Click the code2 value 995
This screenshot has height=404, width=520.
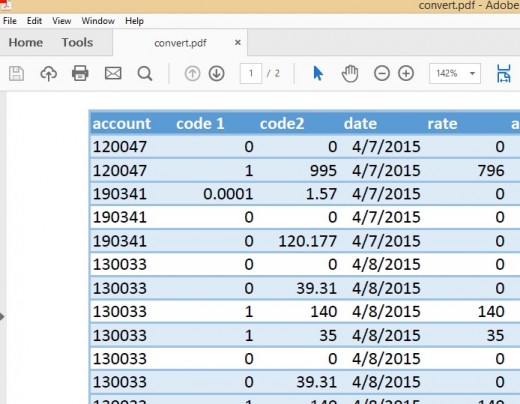click(x=323, y=171)
